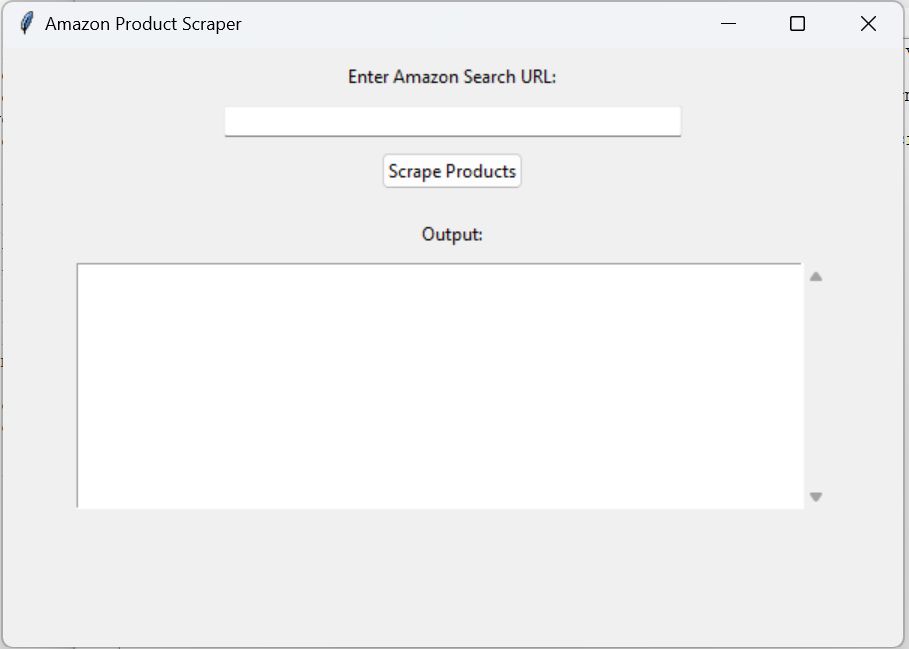The width and height of the screenshot is (909, 649).
Task: Click the Tk feather icon in title bar
Action: [26, 24]
